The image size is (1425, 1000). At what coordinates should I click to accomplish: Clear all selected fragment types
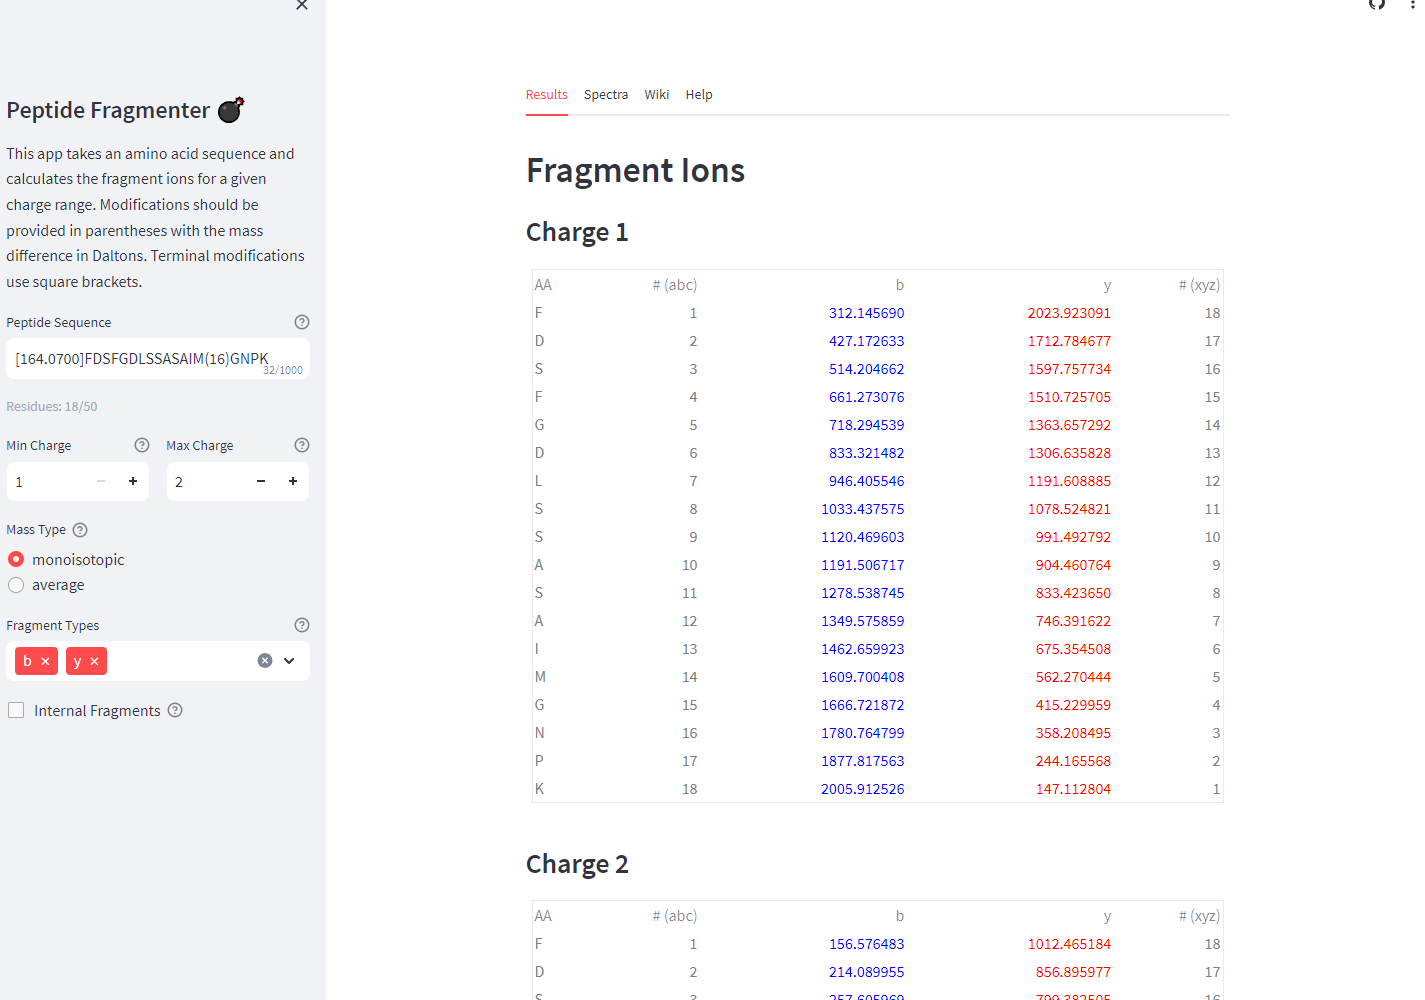coord(265,660)
